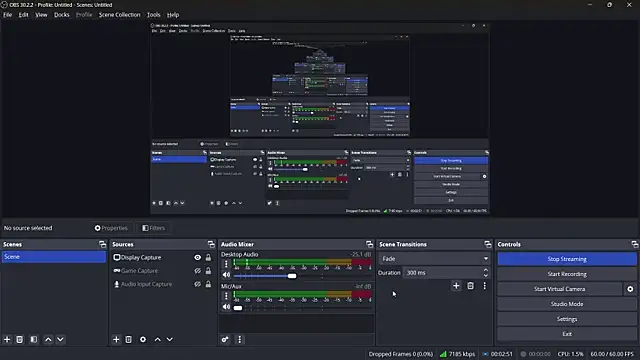Screen dimensions: 640x360
Task: Remove selected source with trash icon
Action: (129, 339)
